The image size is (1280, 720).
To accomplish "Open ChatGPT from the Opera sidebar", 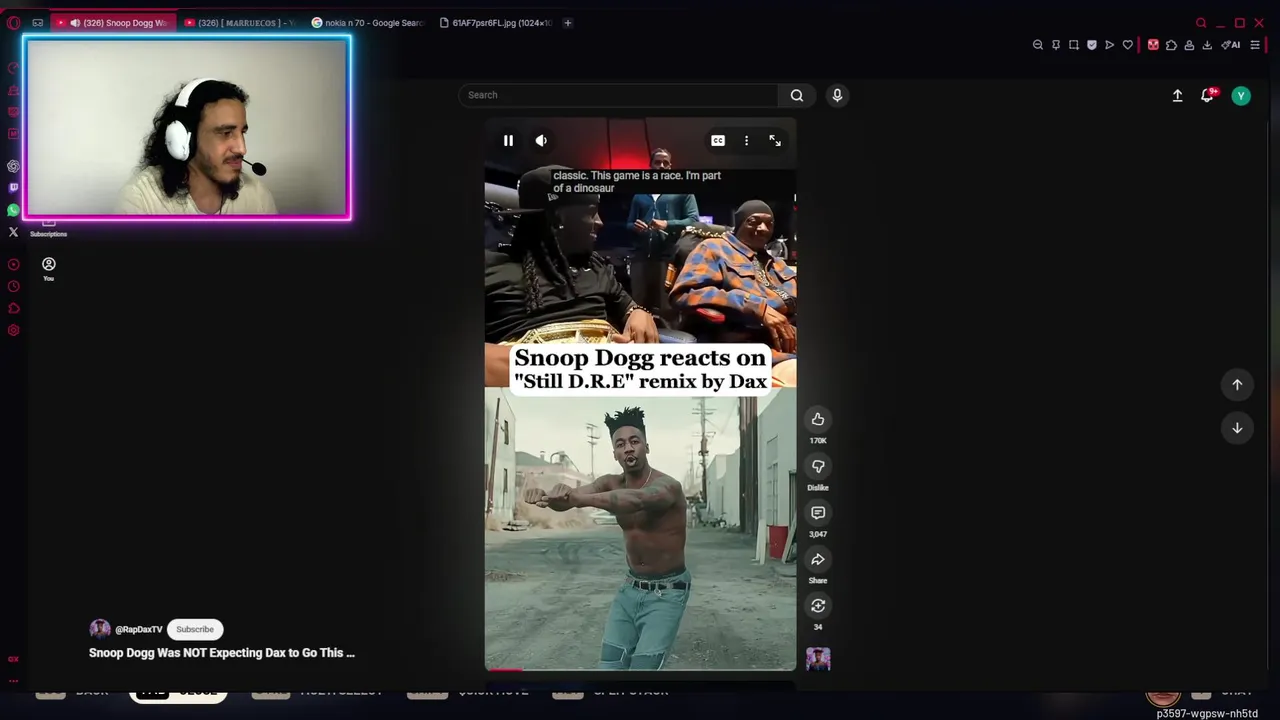I will pyautogui.click(x=13, y=166).
